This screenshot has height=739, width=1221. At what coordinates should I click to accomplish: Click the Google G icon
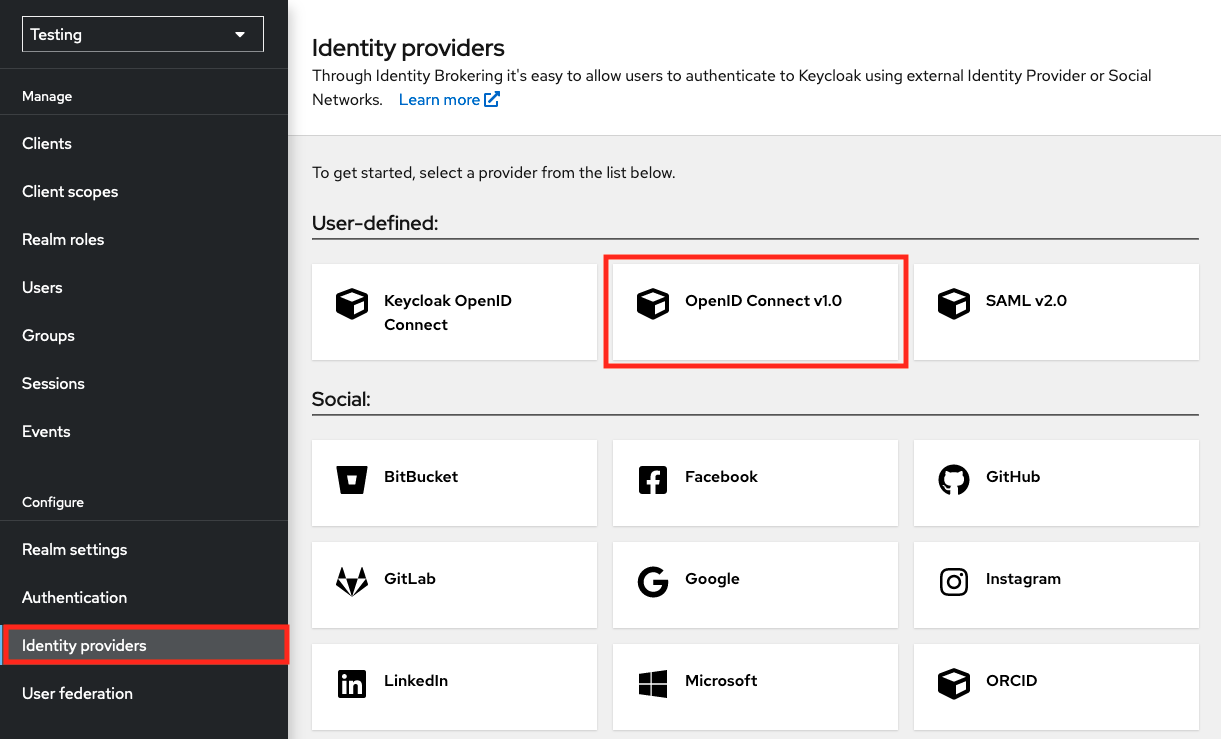coord(653,582)
